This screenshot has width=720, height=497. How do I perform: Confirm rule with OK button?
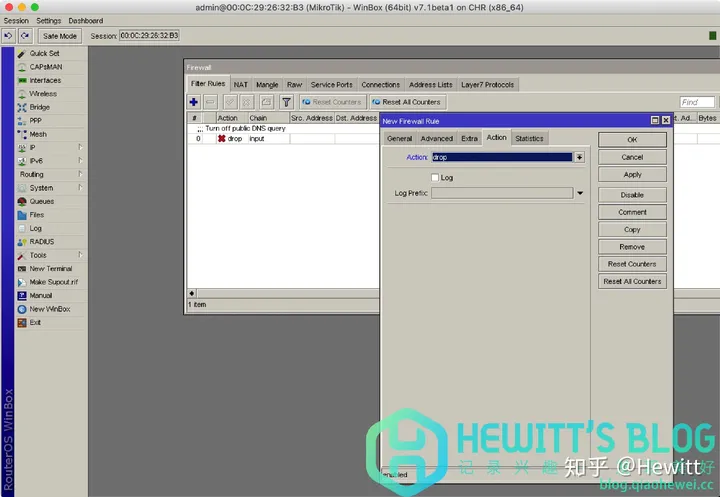tap(632, 140)
